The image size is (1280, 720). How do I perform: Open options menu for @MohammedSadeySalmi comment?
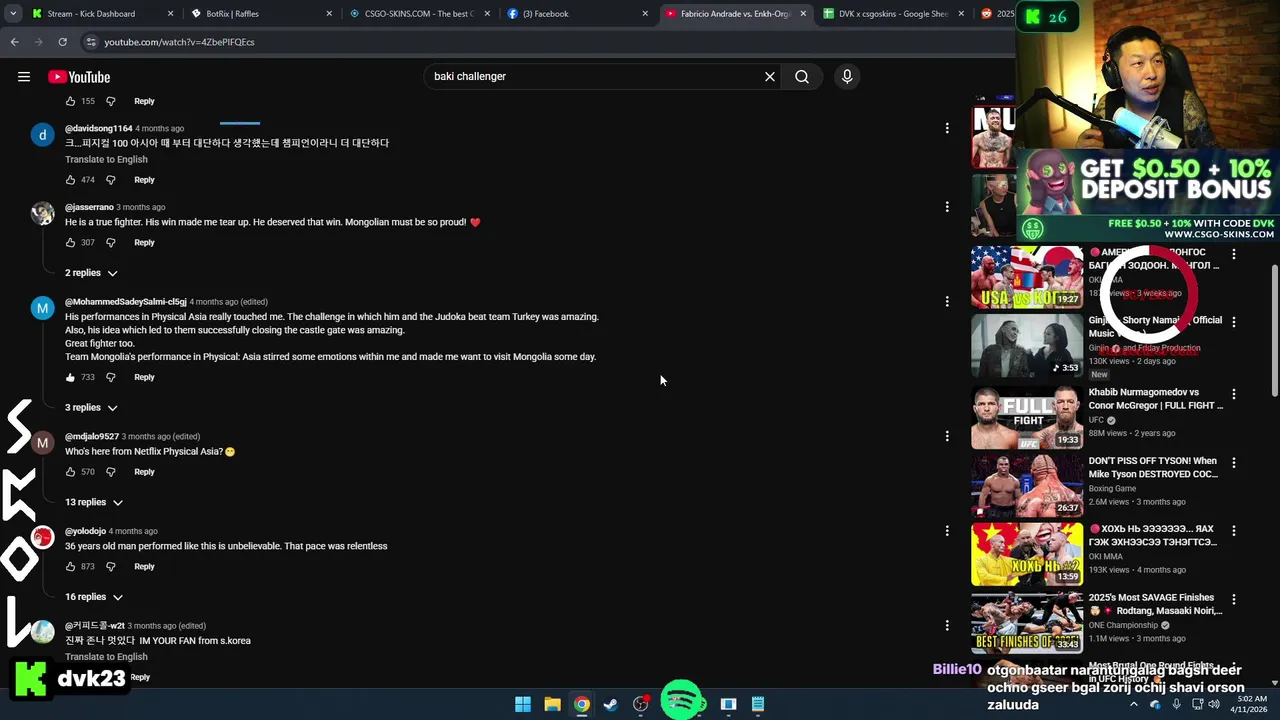[x=947, y=301]
